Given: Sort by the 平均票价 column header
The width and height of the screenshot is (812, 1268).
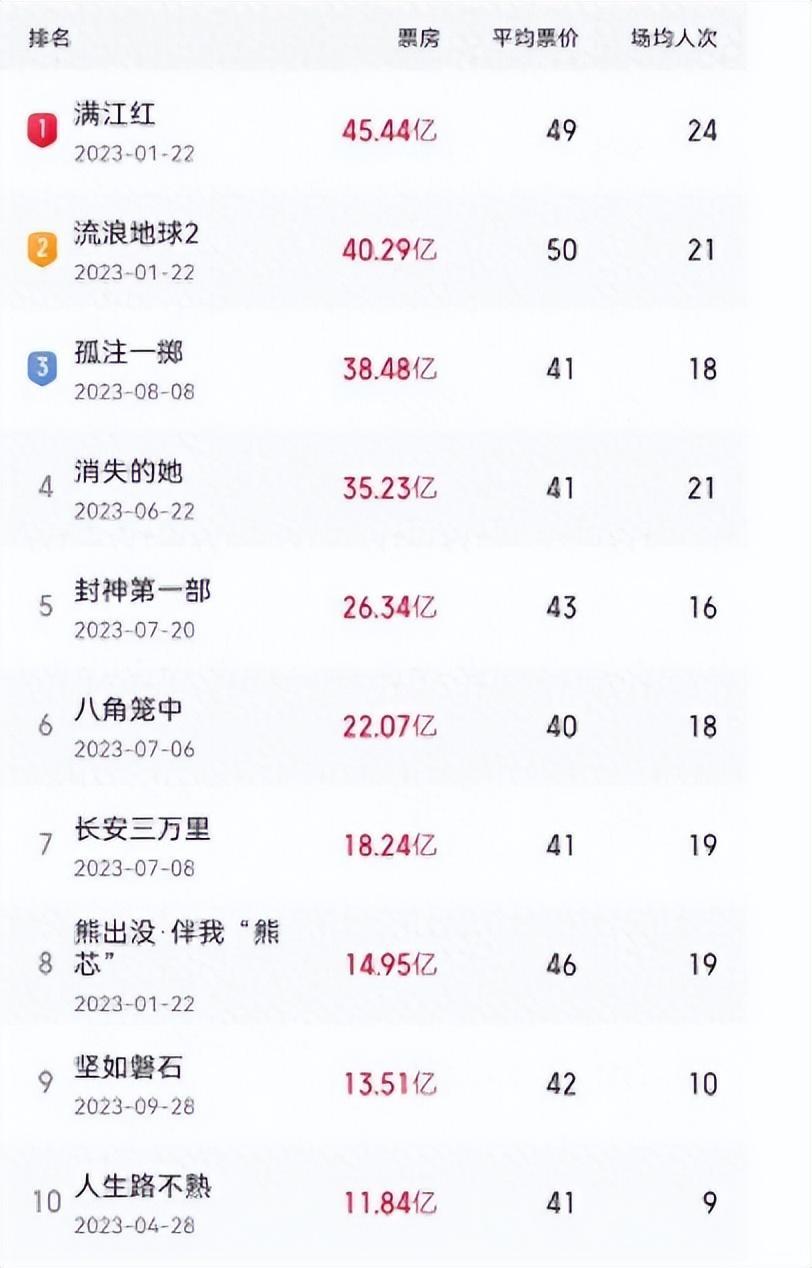Looking at the screenshot, I should (535, 39).
